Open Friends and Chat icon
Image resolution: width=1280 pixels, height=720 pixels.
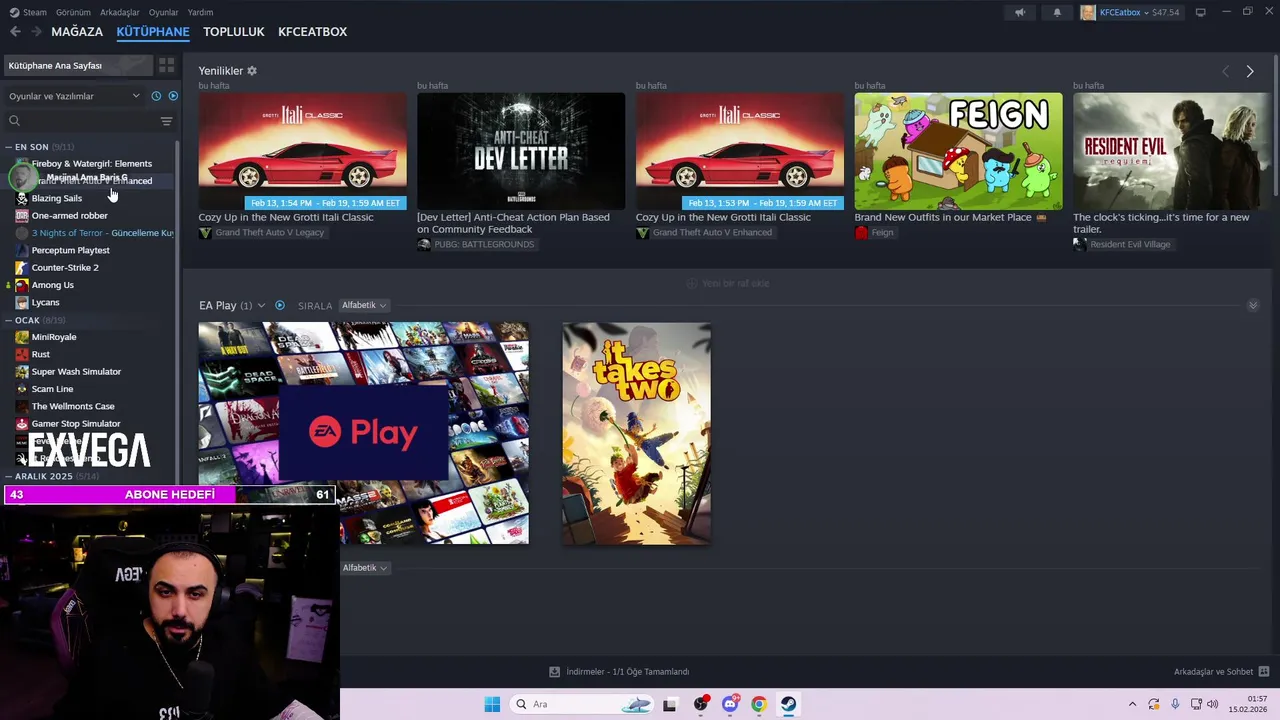click(1263, 672)
